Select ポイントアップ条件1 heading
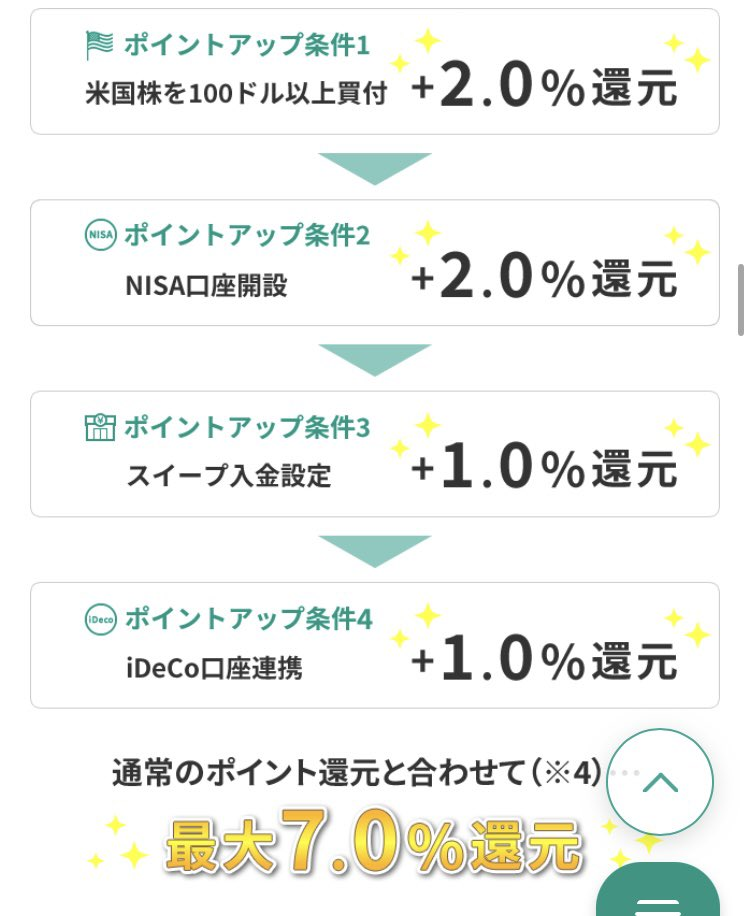The image size is (750, 916). coord(246,45)
